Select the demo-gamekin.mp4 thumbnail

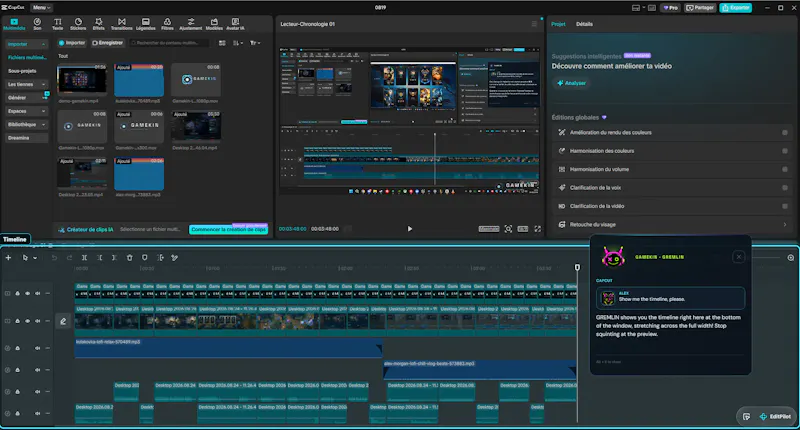pos(82,80)
